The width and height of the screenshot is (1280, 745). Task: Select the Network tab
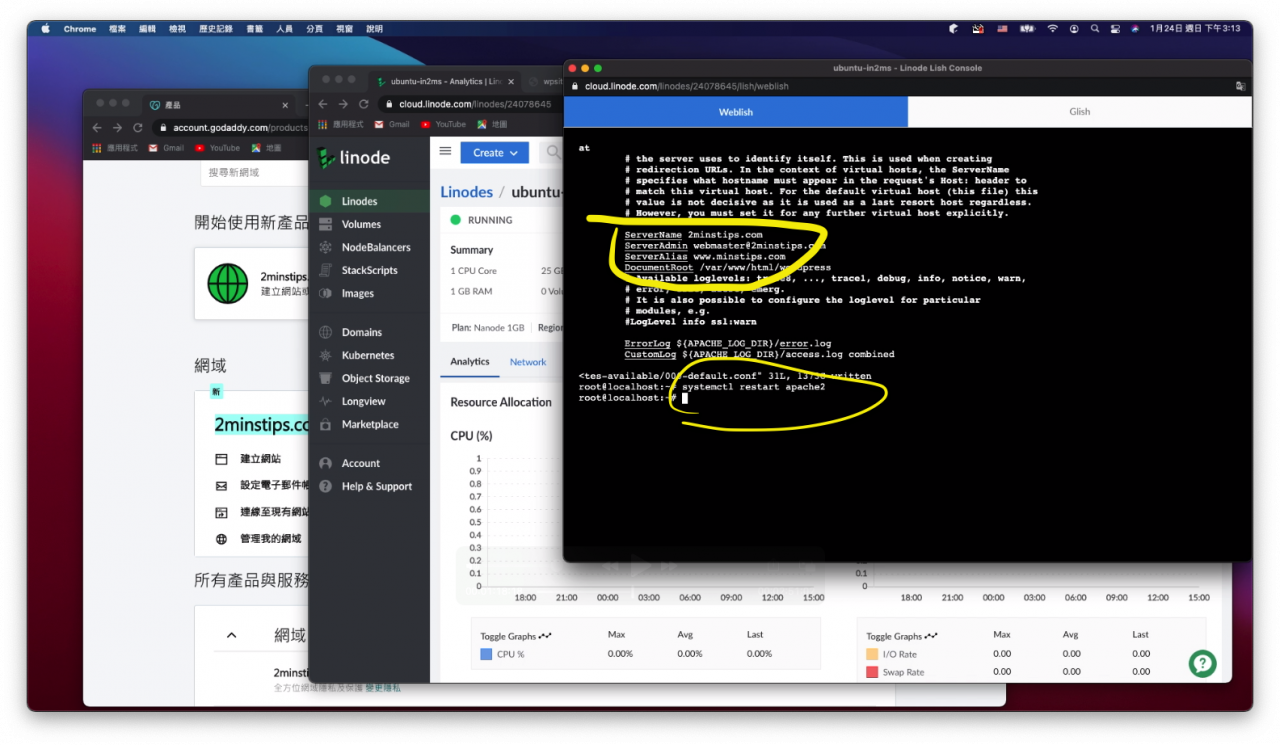[528, 362]
